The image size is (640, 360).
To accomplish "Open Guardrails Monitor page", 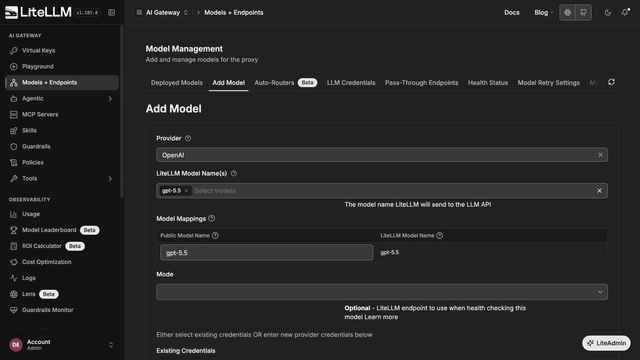I will 62,310.
